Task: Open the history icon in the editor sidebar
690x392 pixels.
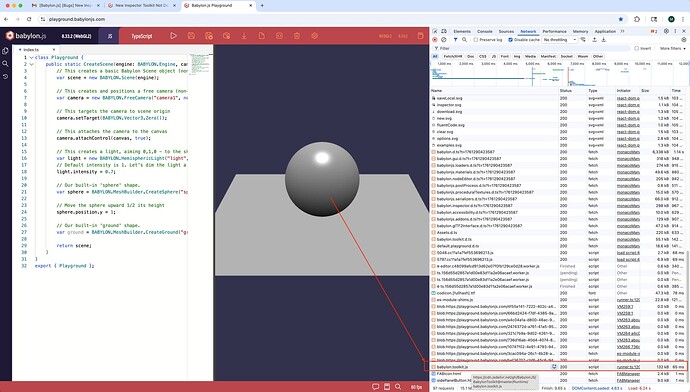Action: pos(5,77)
